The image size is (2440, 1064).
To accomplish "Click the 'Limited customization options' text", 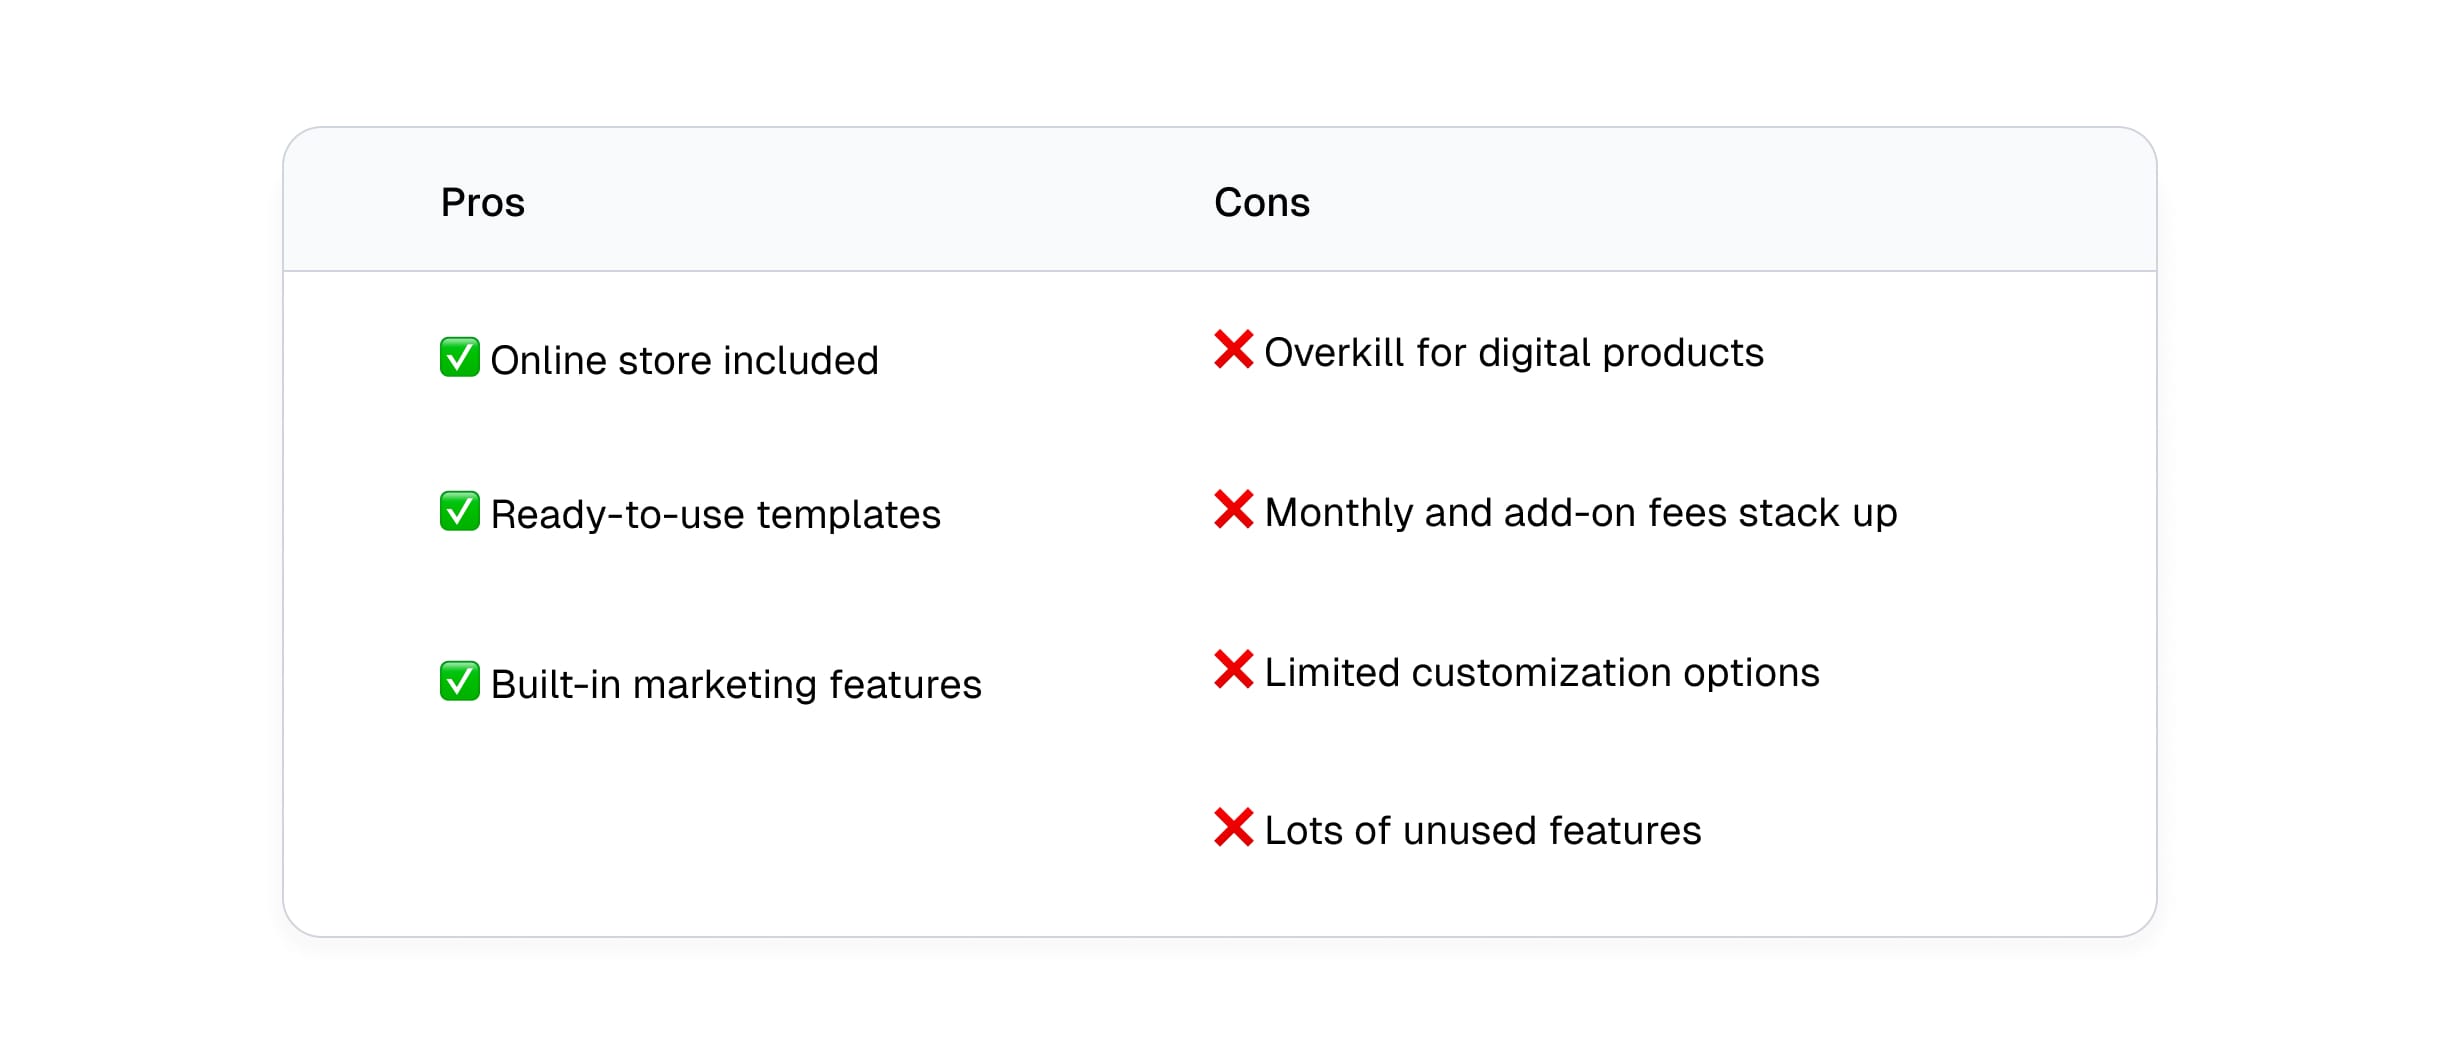I will 1541,672.
